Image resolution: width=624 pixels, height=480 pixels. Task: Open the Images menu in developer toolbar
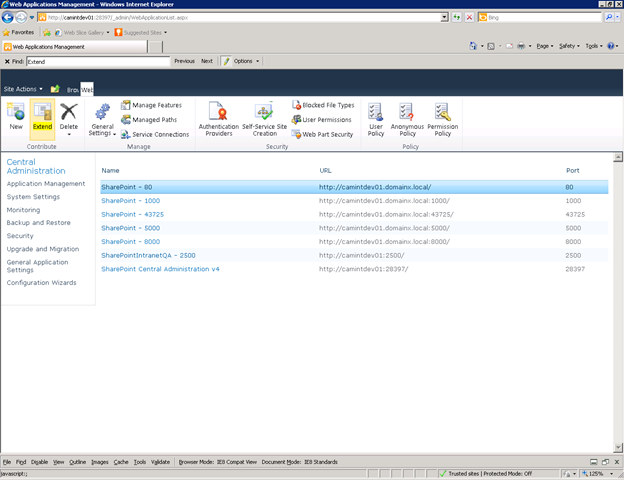[99, 462]
